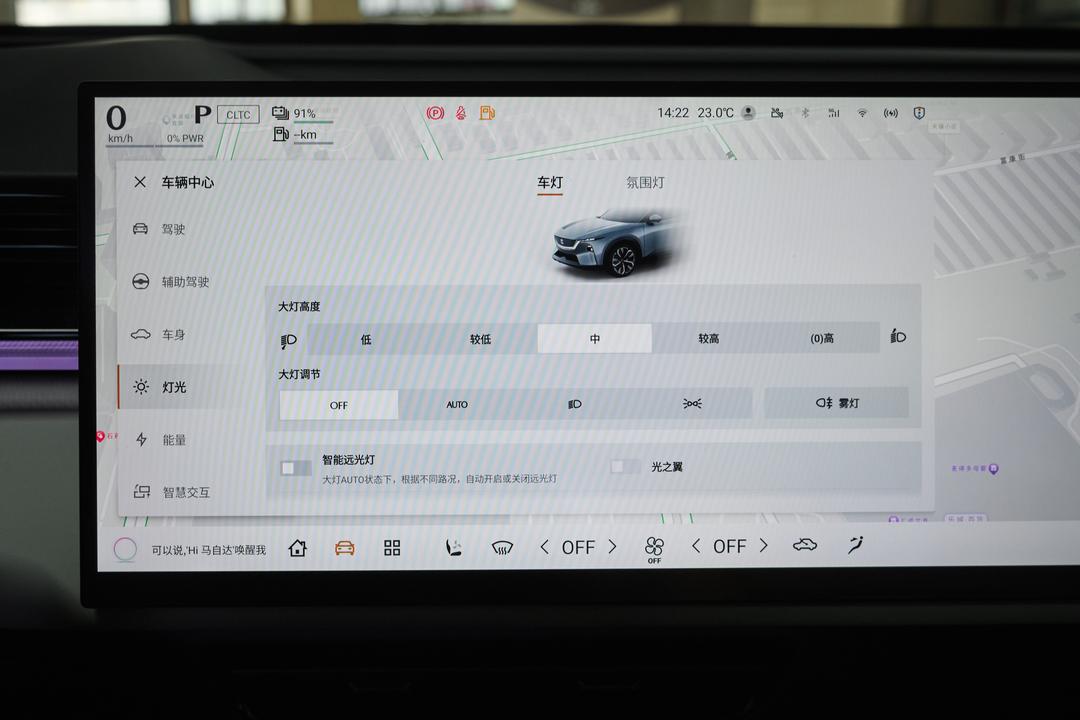Viewport: 1080px width, 720px height.
Task: Tap the wiper icon in bottom bar
Action: pos(855,544)
